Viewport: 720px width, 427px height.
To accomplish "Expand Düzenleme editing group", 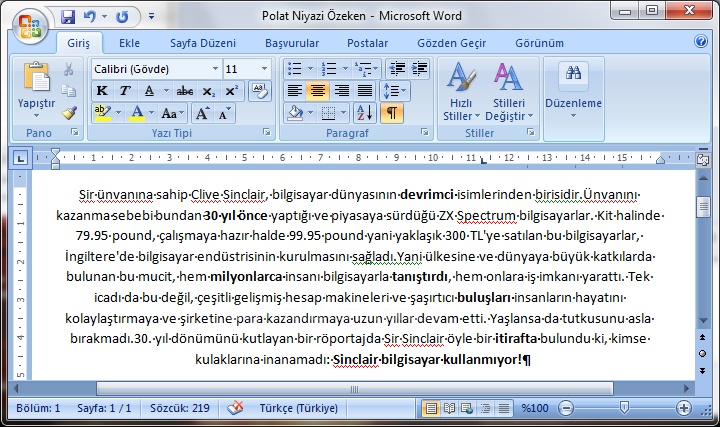I will [x=574, y=98].
